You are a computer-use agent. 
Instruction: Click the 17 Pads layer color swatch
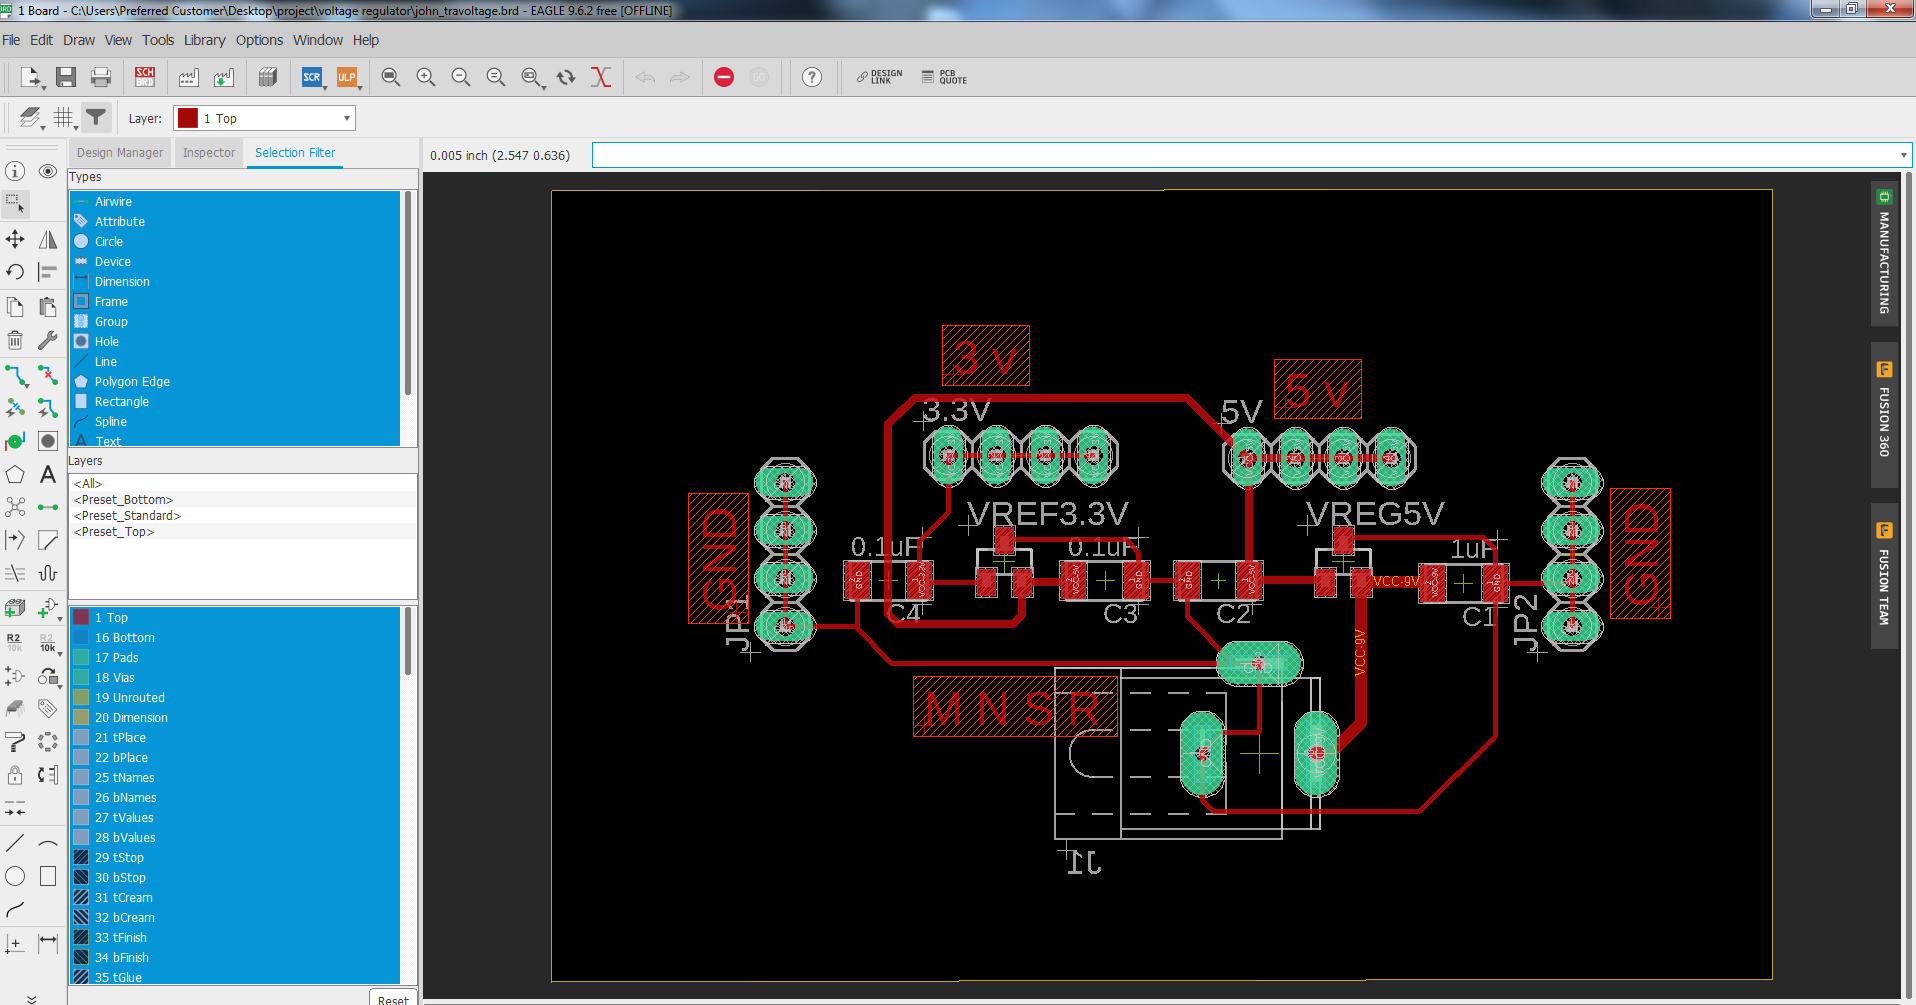click(x=82, y=657)
